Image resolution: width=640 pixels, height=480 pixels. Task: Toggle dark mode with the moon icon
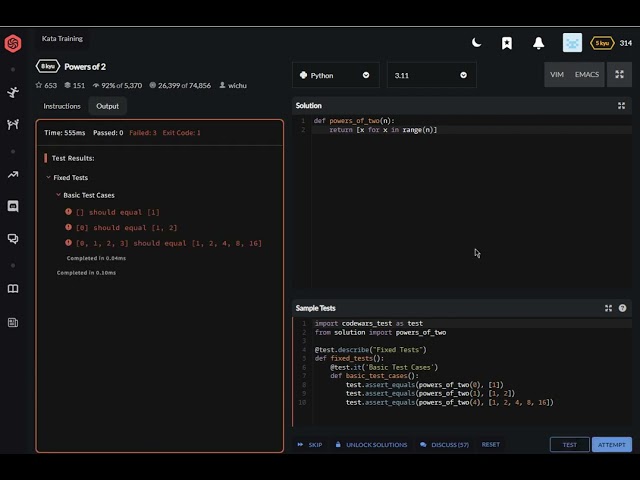(x=476, y=42)
